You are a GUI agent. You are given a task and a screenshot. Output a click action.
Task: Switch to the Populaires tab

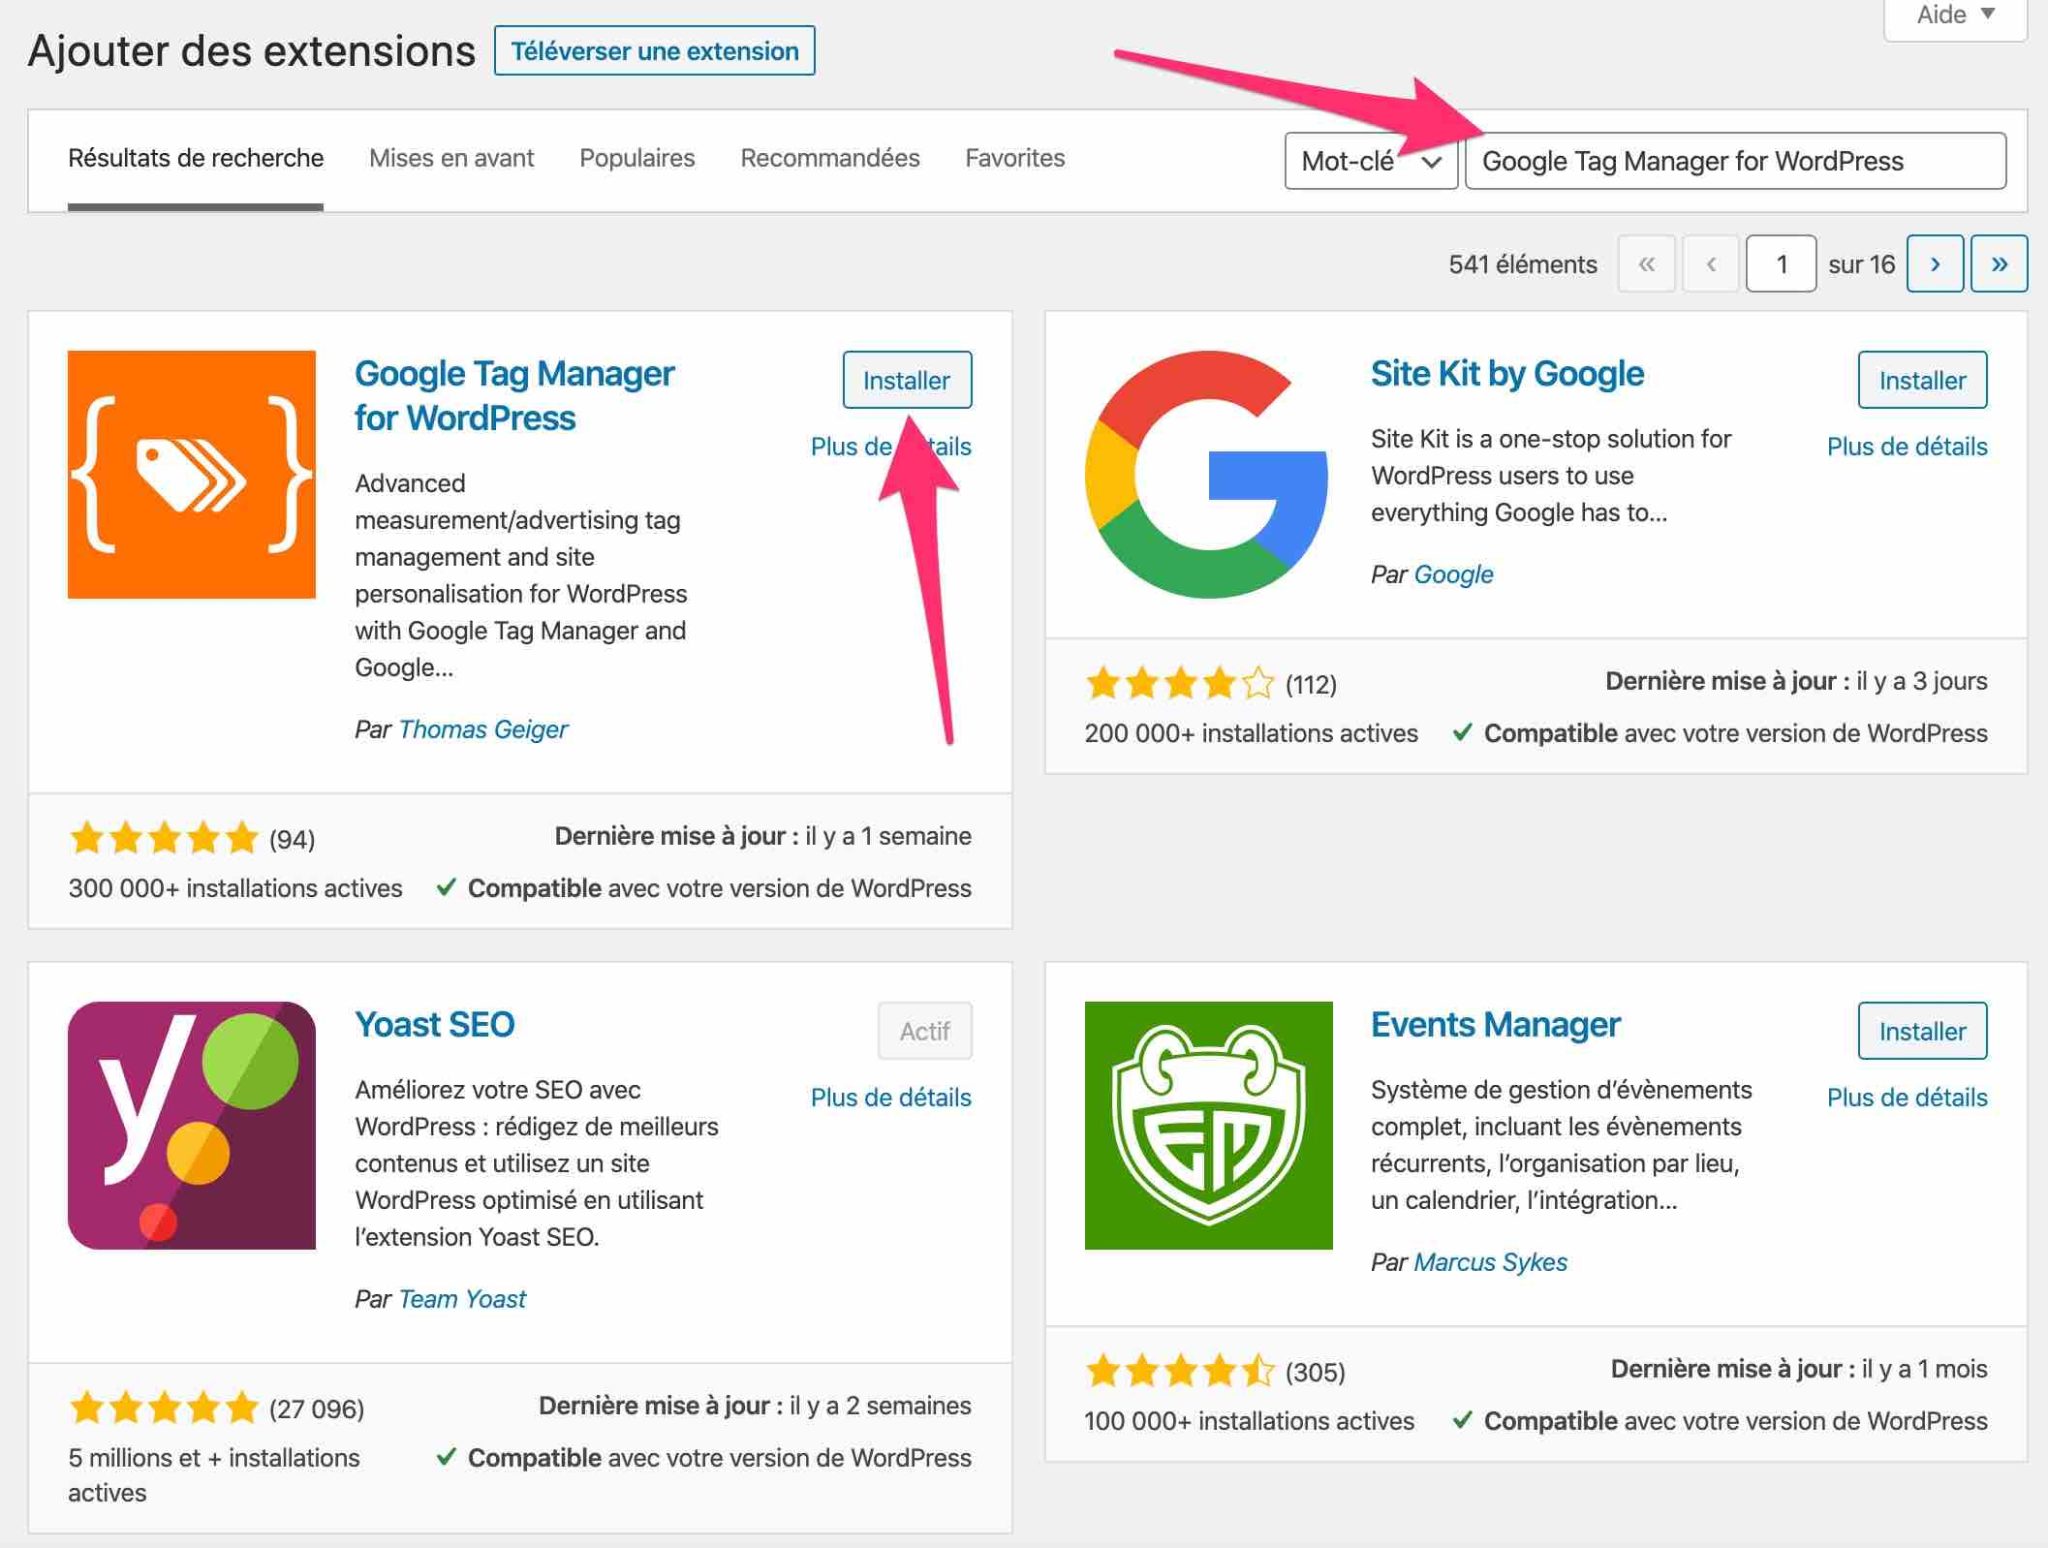[637, 157]
